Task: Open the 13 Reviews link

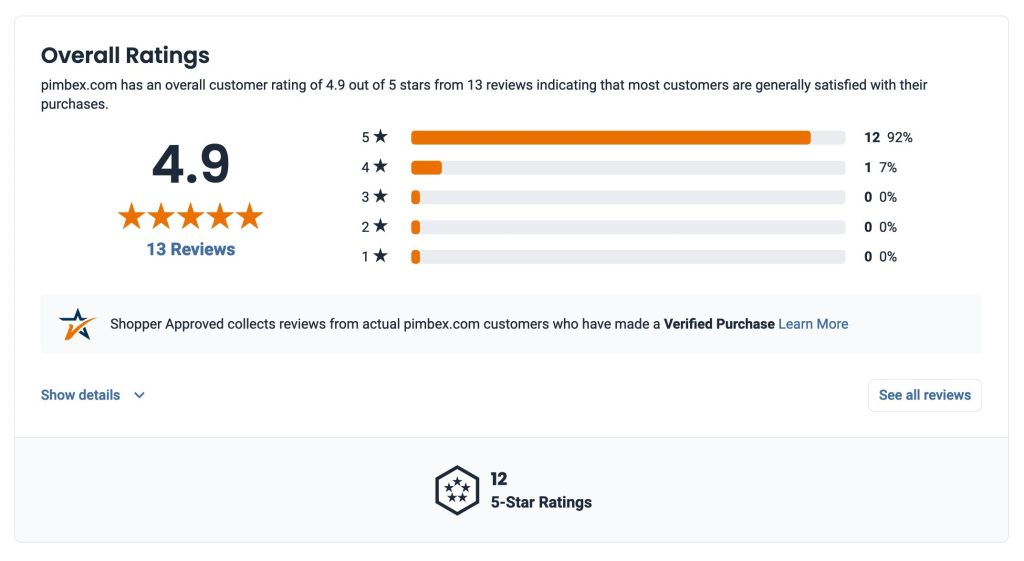Action: (191, 249)
